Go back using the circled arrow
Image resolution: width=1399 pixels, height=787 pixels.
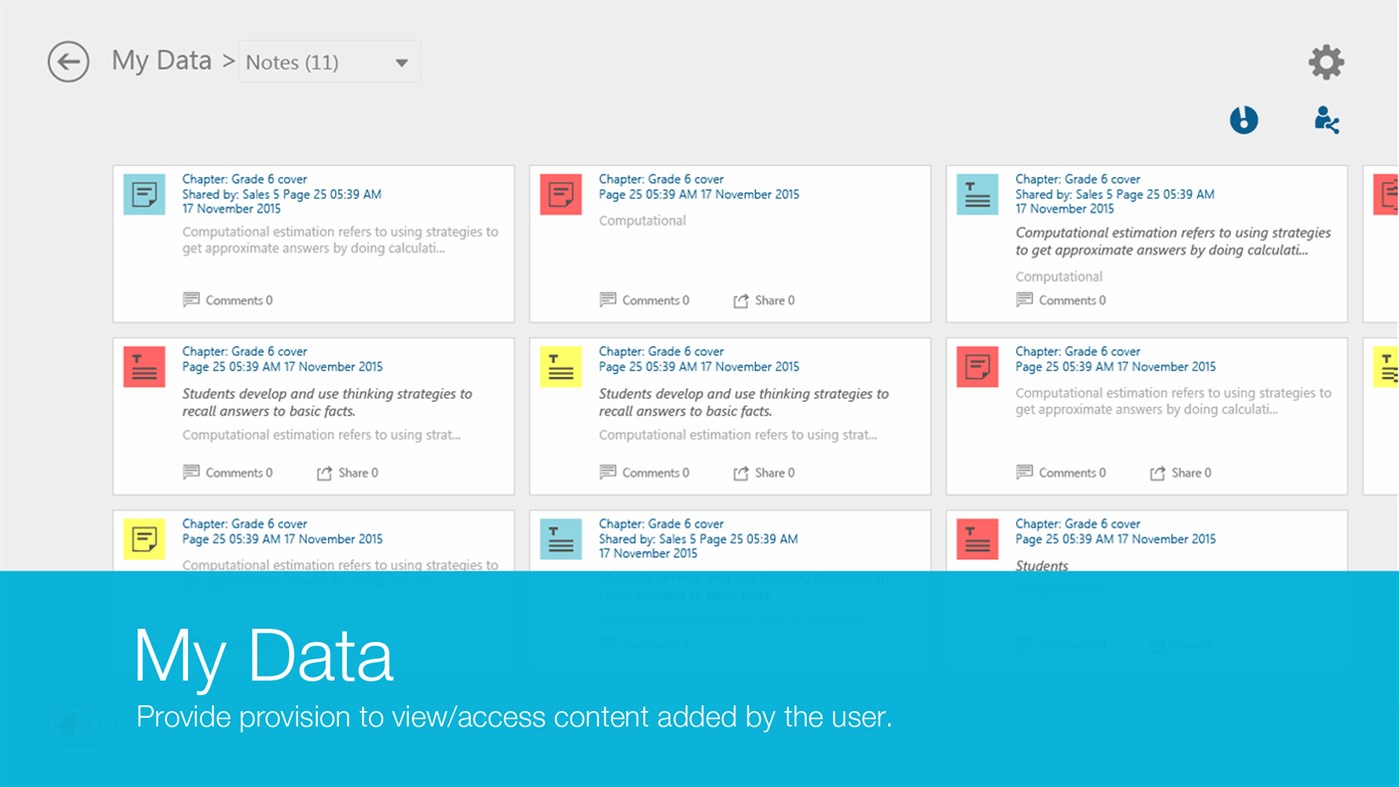coord(68,62)
